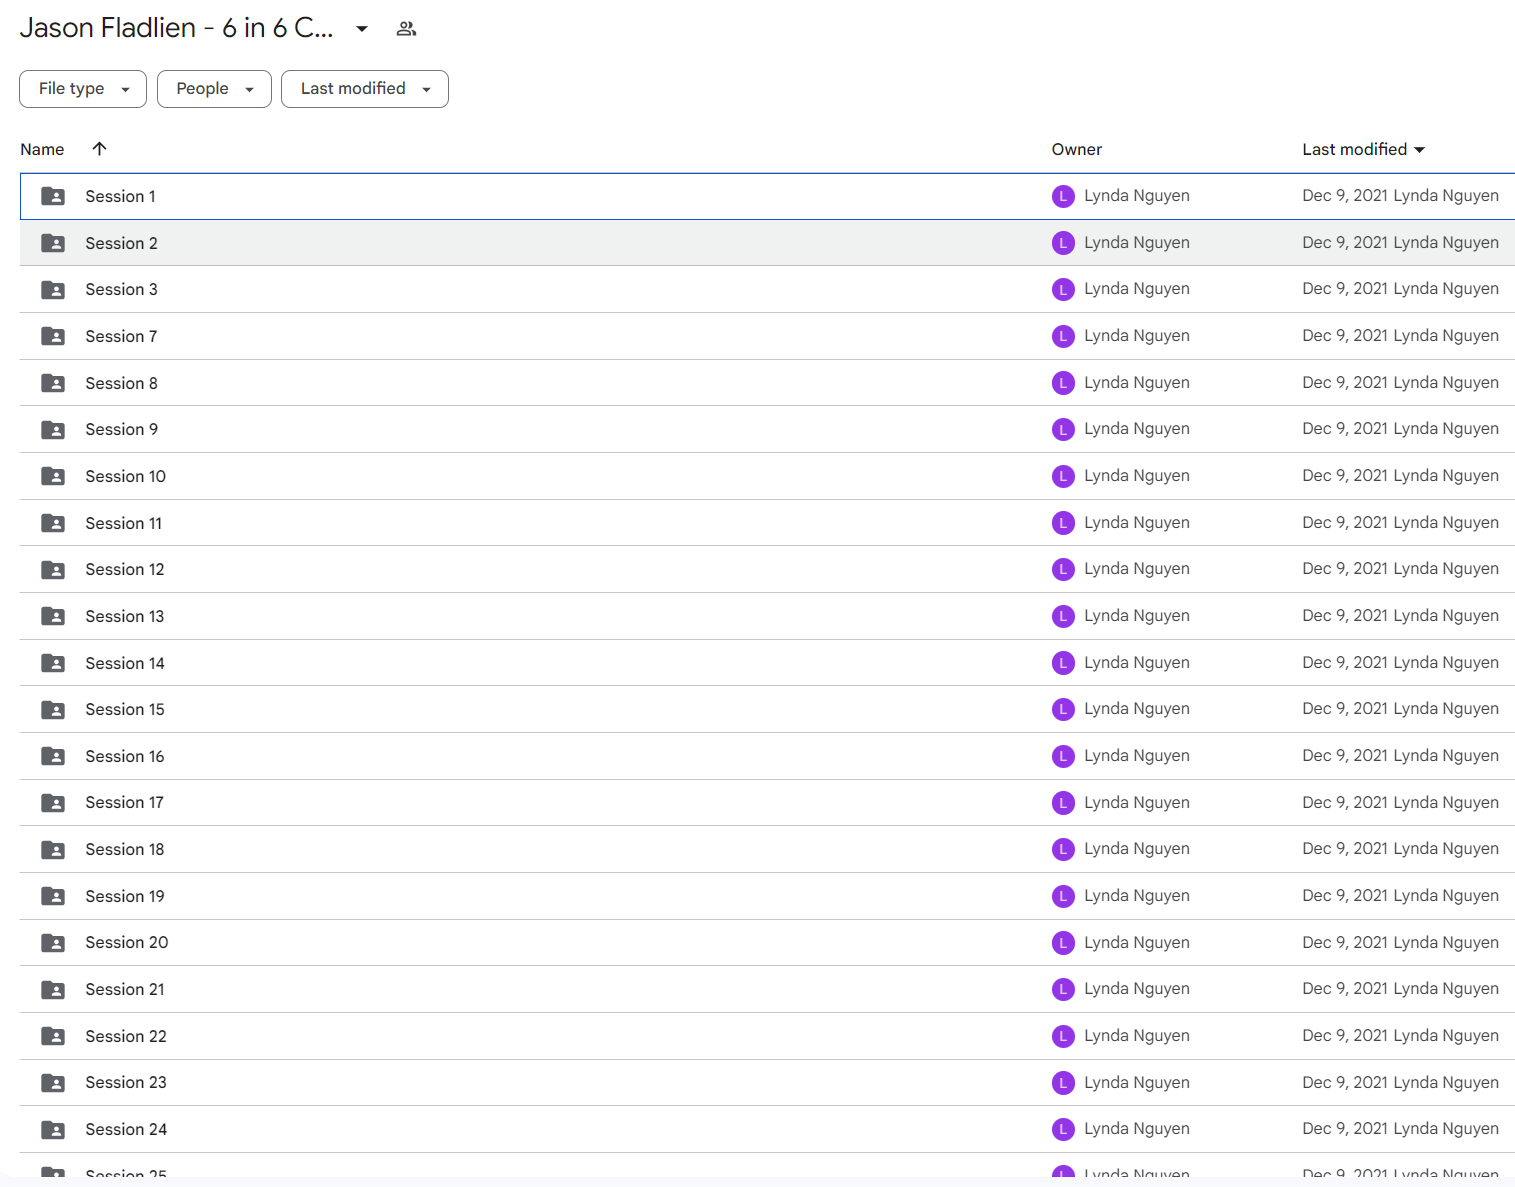Select the Session 9 folder name

pyautogui.click(x=121, y=429)
